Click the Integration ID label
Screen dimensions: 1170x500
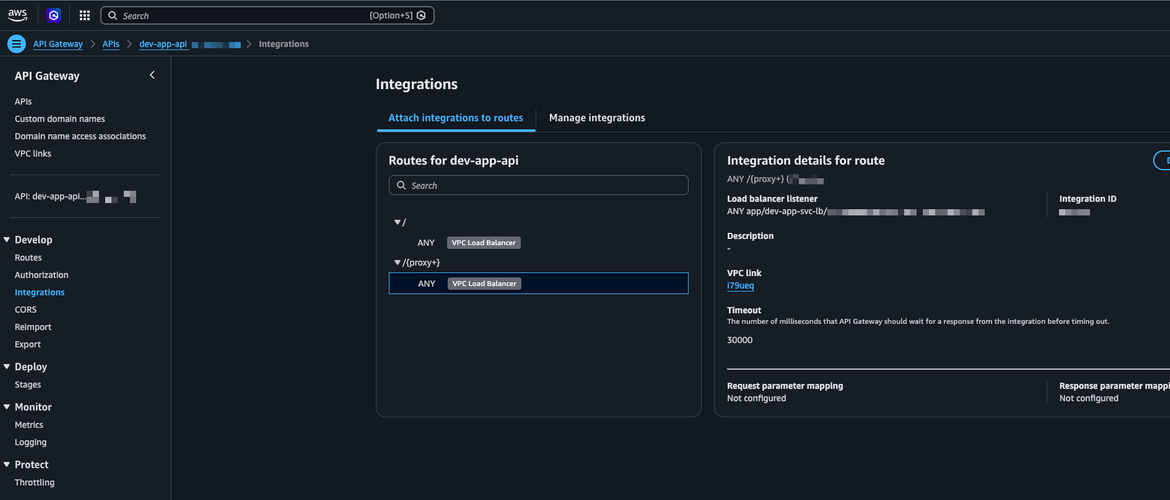1088,199
